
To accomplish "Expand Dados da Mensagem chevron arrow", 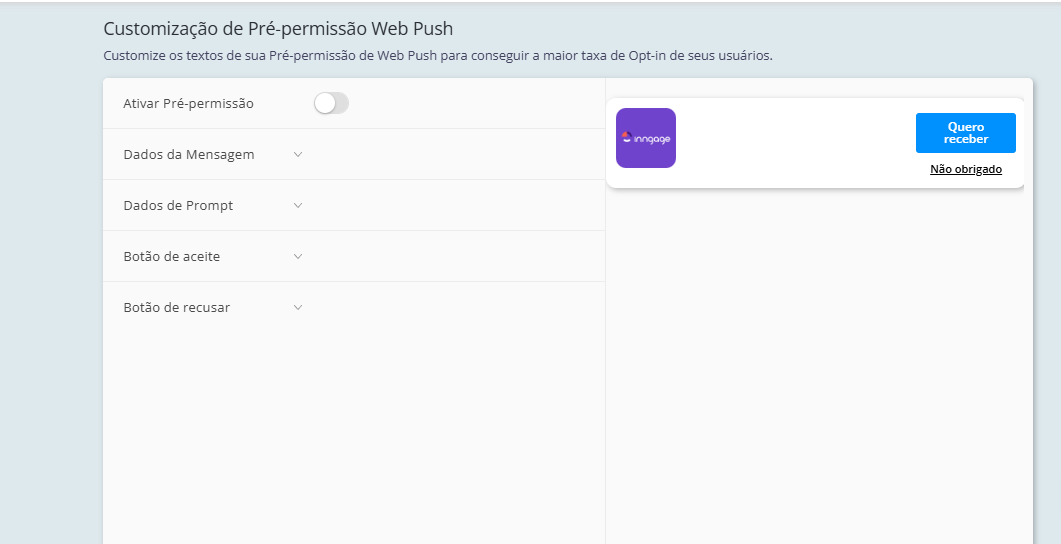I will 298,154.
